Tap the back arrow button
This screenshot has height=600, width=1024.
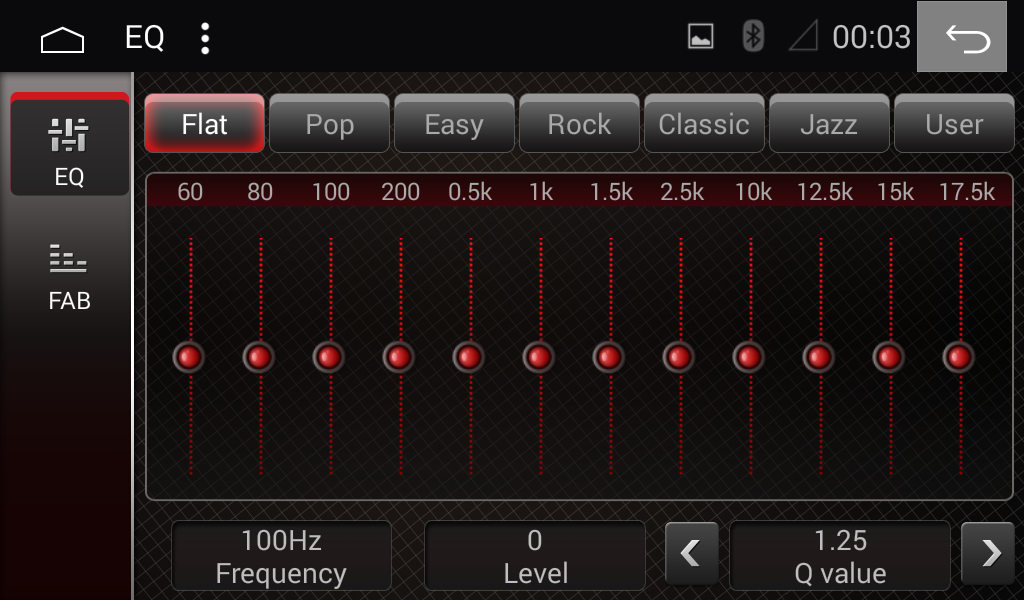point(962,37)
